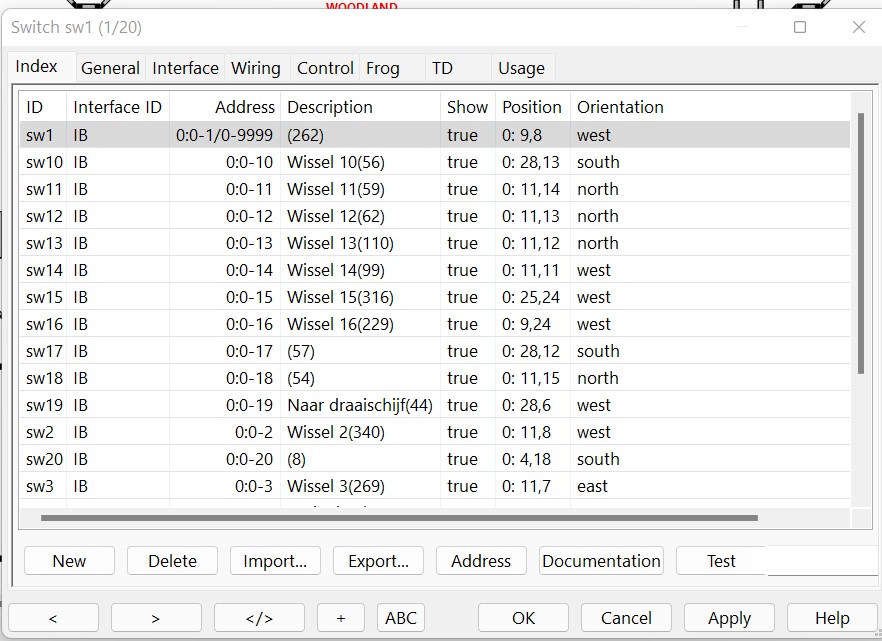Click the plus (+) button
This screenshot has height=641, width=882.
[x=341, y=618]
